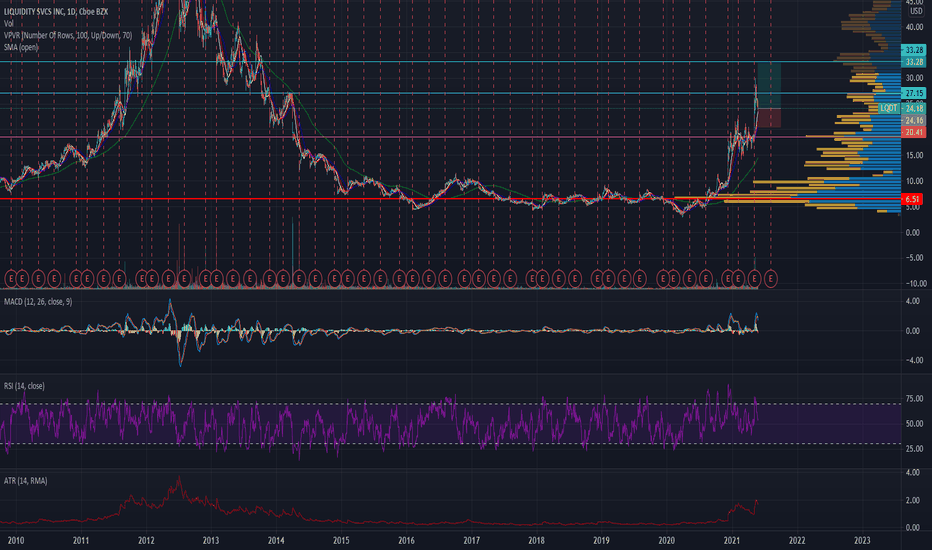Click the 40.00 value on price axis
The width and height of the screenshot is (932, 550).
click(x=914, y=27)
